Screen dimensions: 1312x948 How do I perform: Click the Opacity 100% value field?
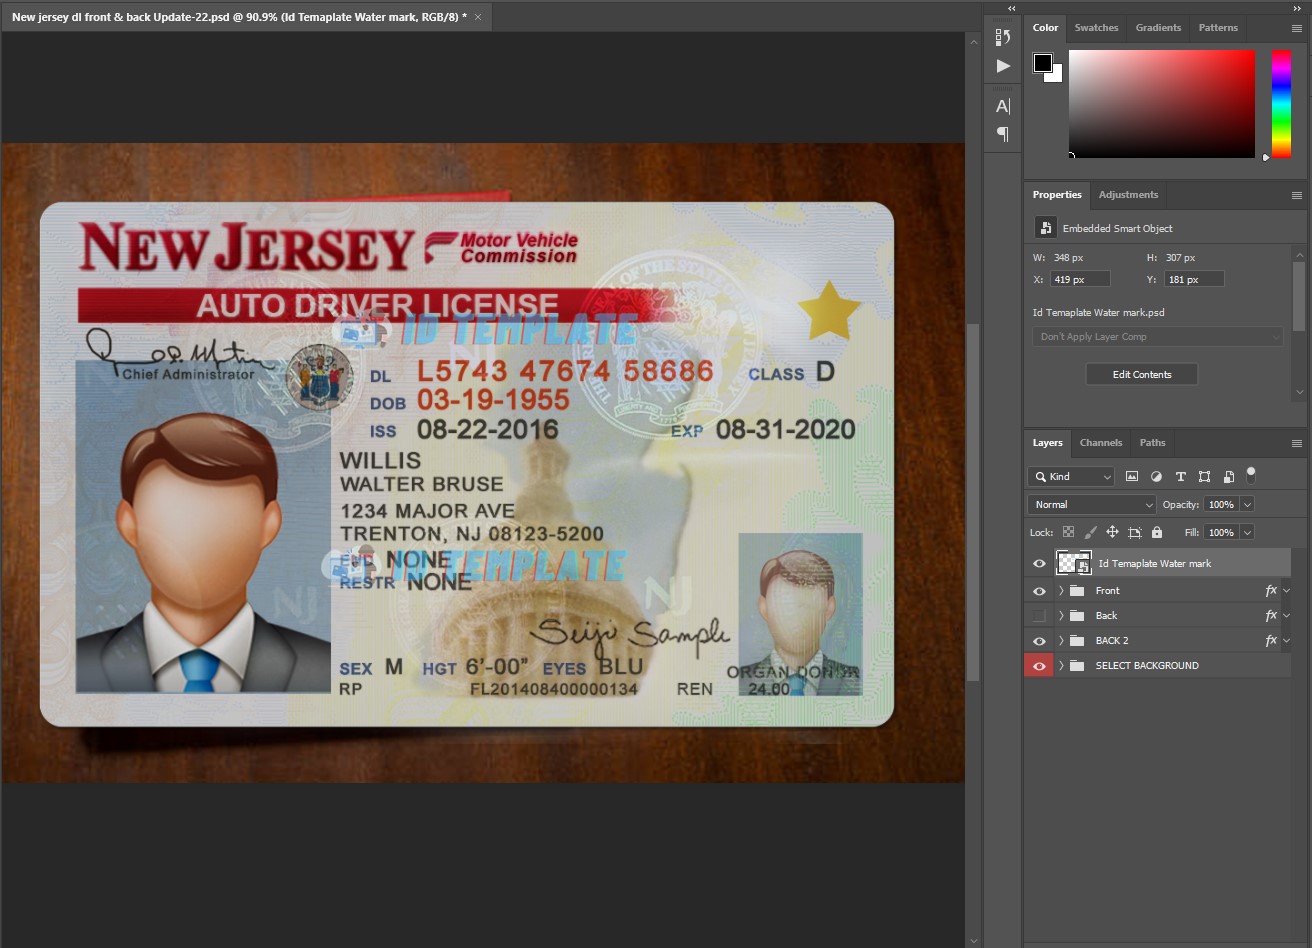click(x=1221, y=505)
